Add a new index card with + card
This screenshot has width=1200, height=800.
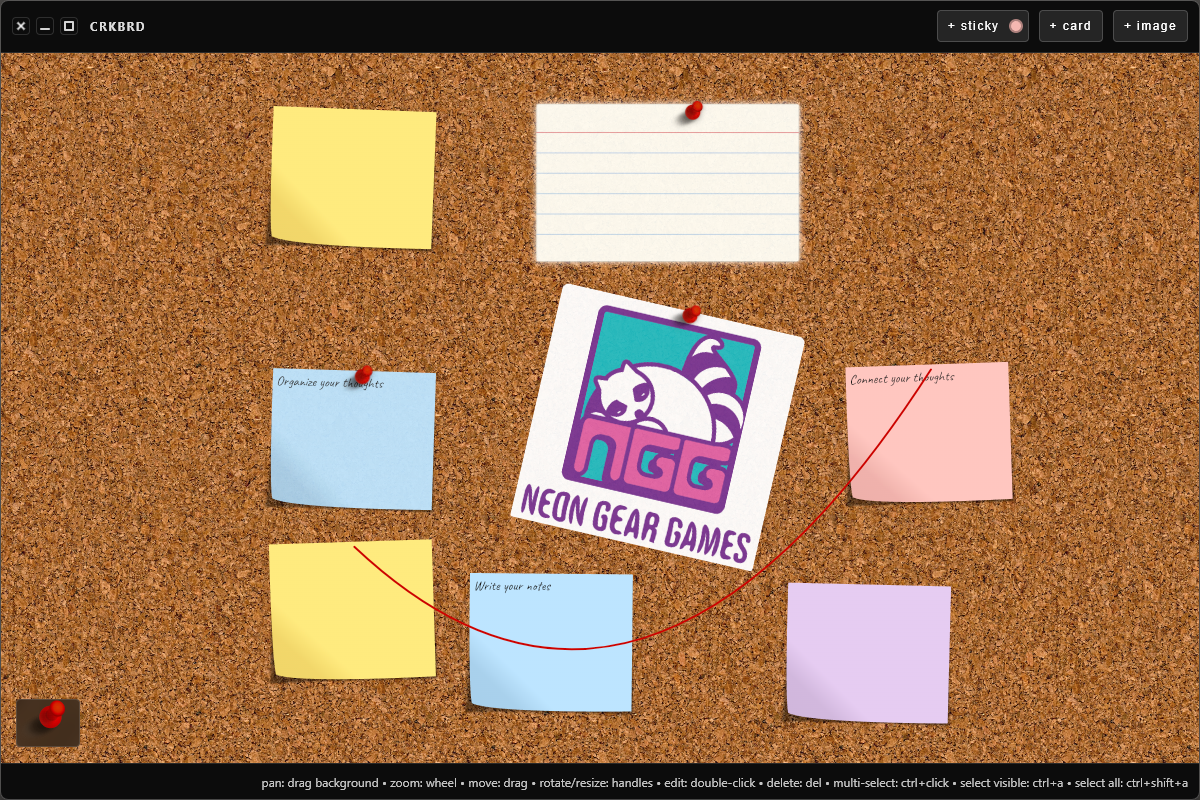point(1071,26)
